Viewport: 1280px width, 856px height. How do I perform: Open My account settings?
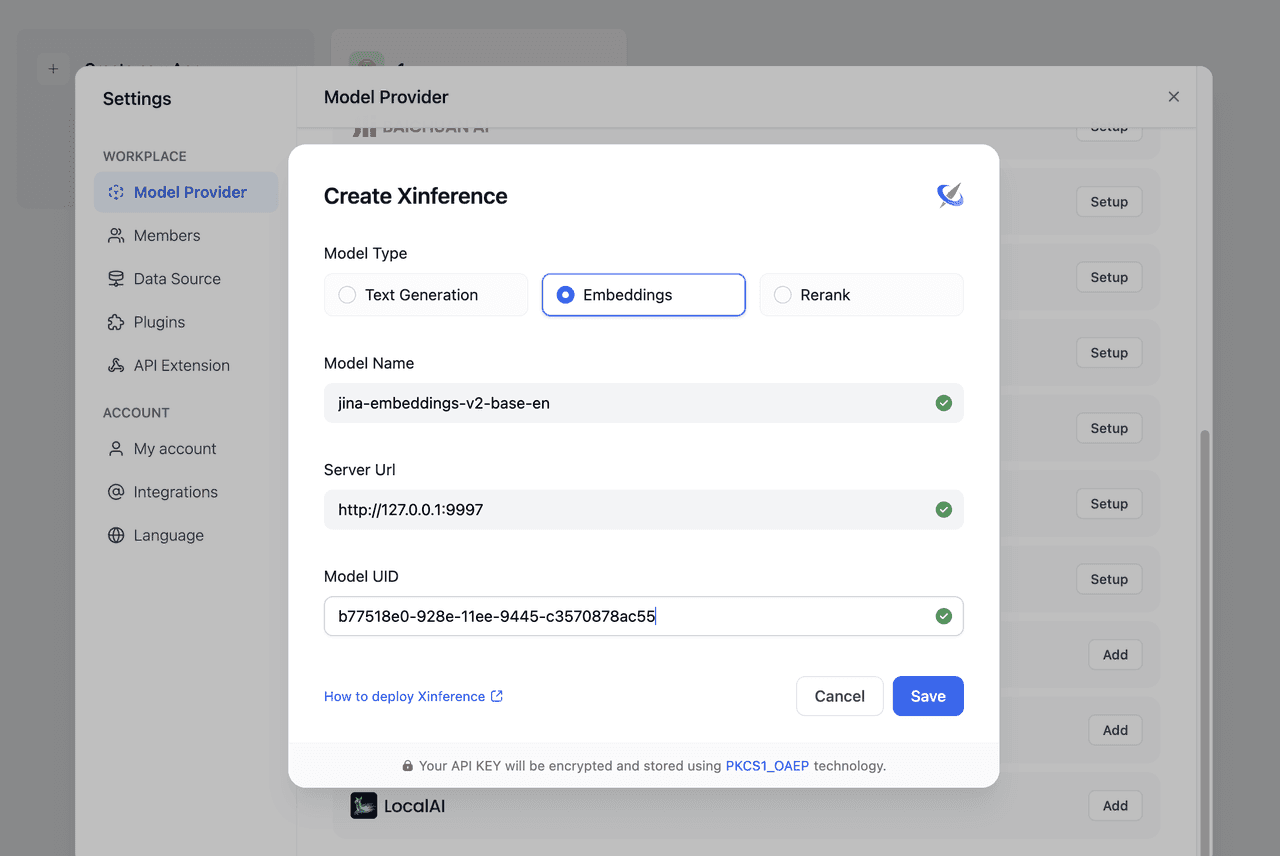click(x=174, y=449)
